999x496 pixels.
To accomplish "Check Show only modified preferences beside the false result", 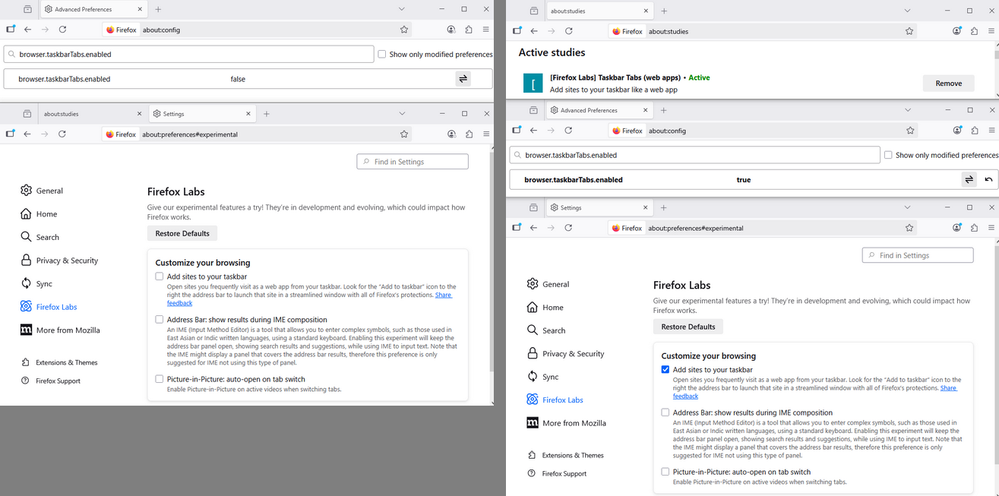I will pyautogui.click(x=383, y=54).
